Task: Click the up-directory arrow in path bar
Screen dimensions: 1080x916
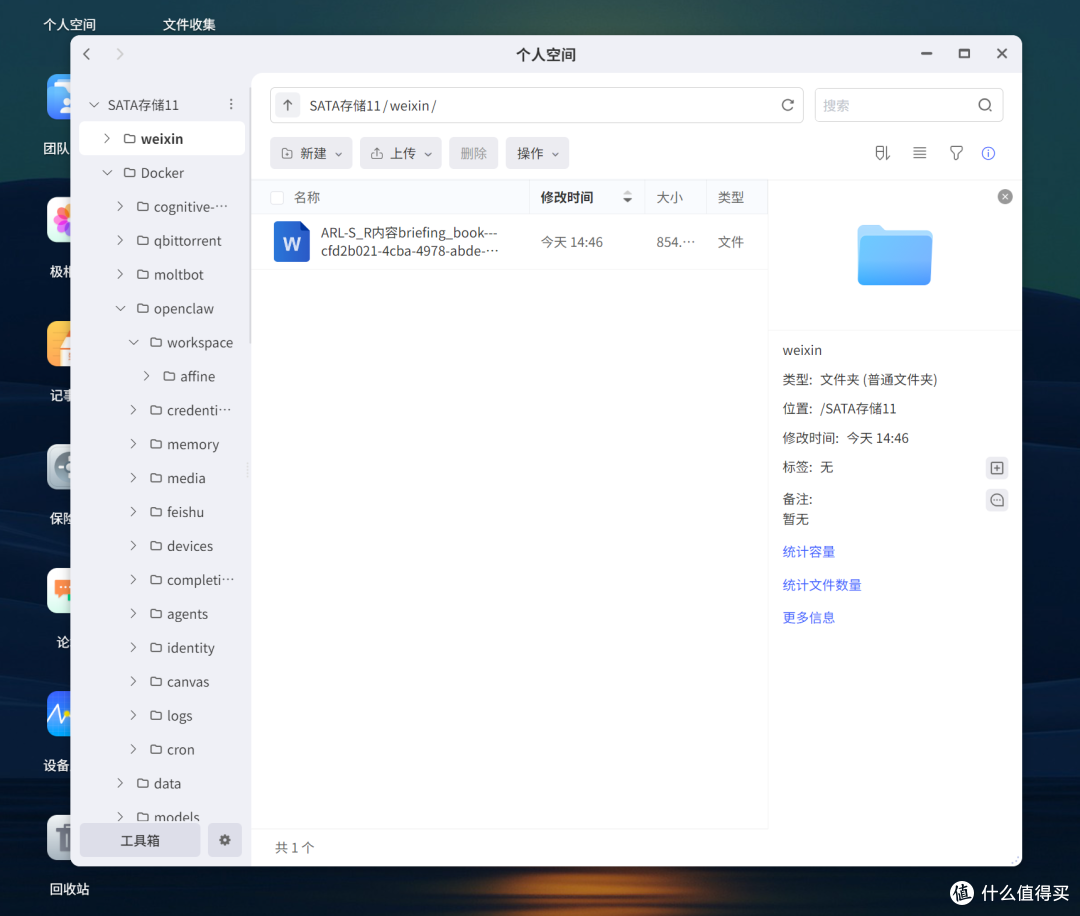Action: point(288,105)
